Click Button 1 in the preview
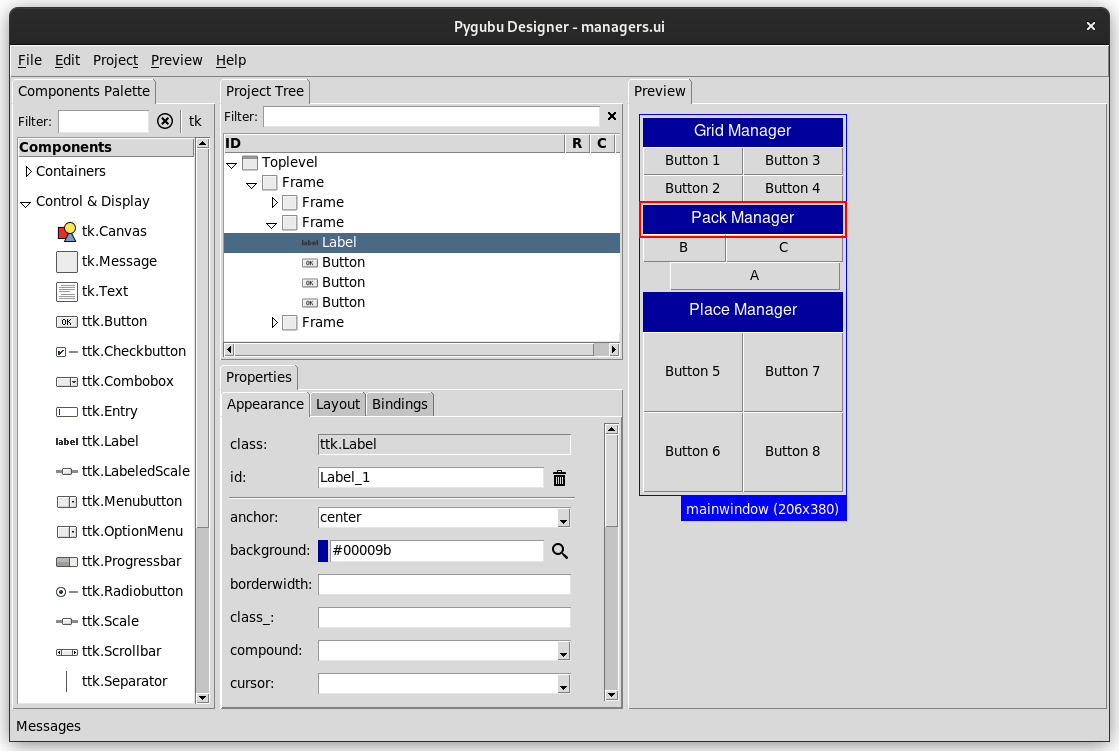1119x751 pixels. [692, 161]
